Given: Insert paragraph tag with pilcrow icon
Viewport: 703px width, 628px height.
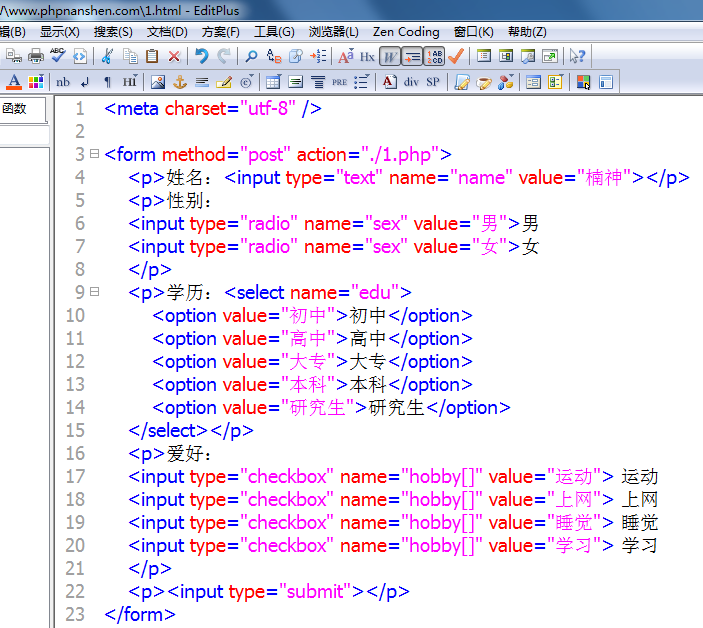Looking at the screenshot, I should 107,82.
